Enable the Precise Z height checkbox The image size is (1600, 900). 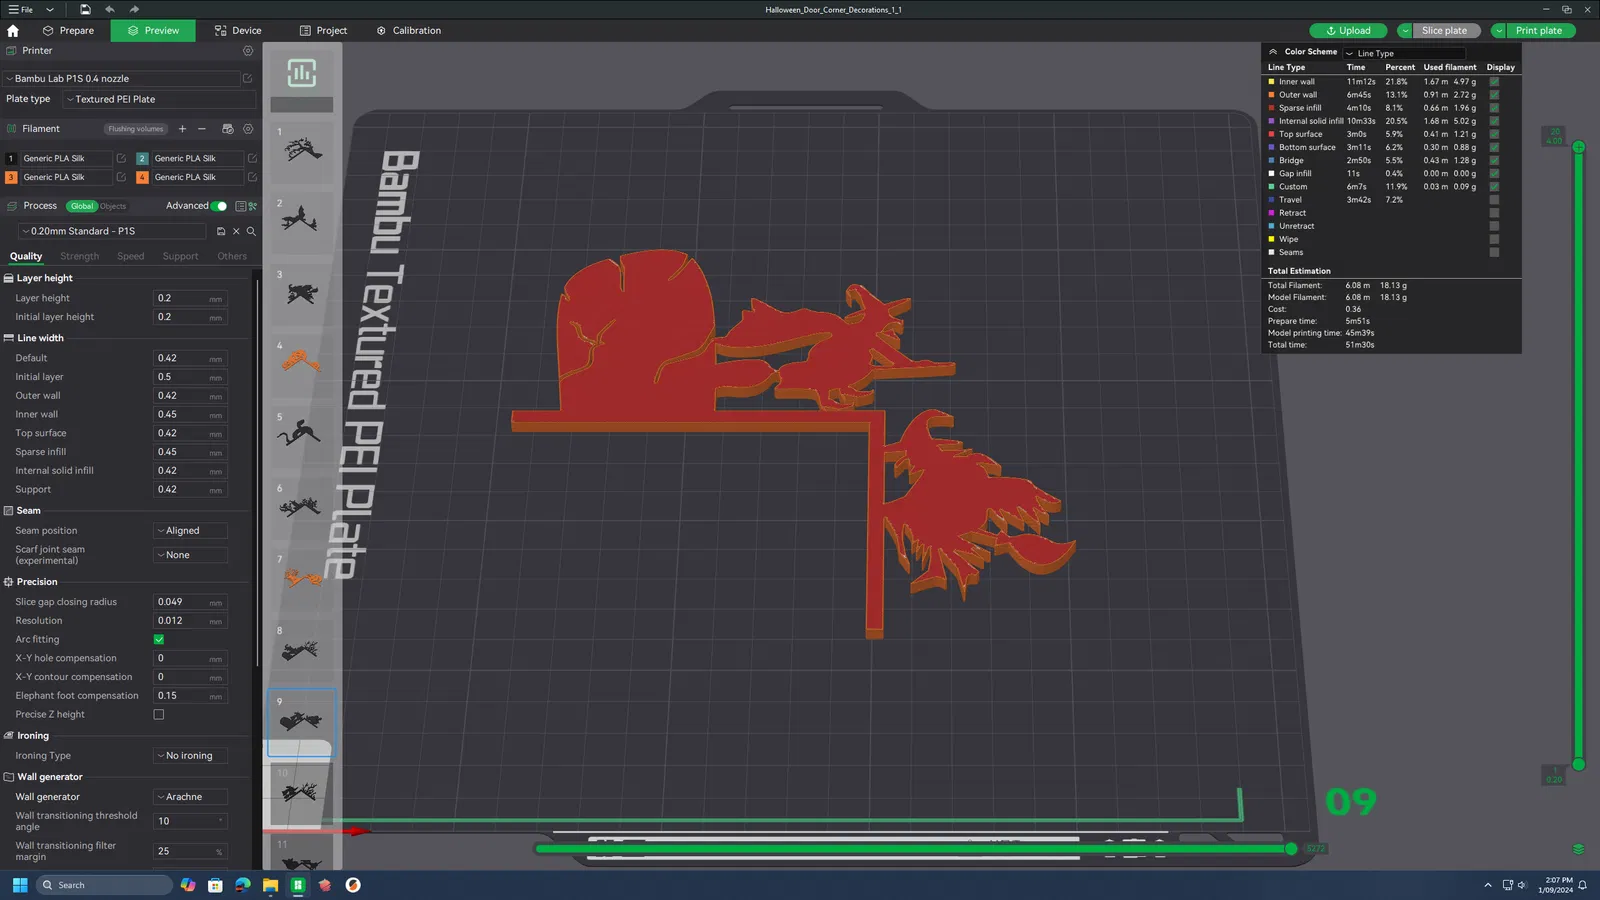[159, 714]
